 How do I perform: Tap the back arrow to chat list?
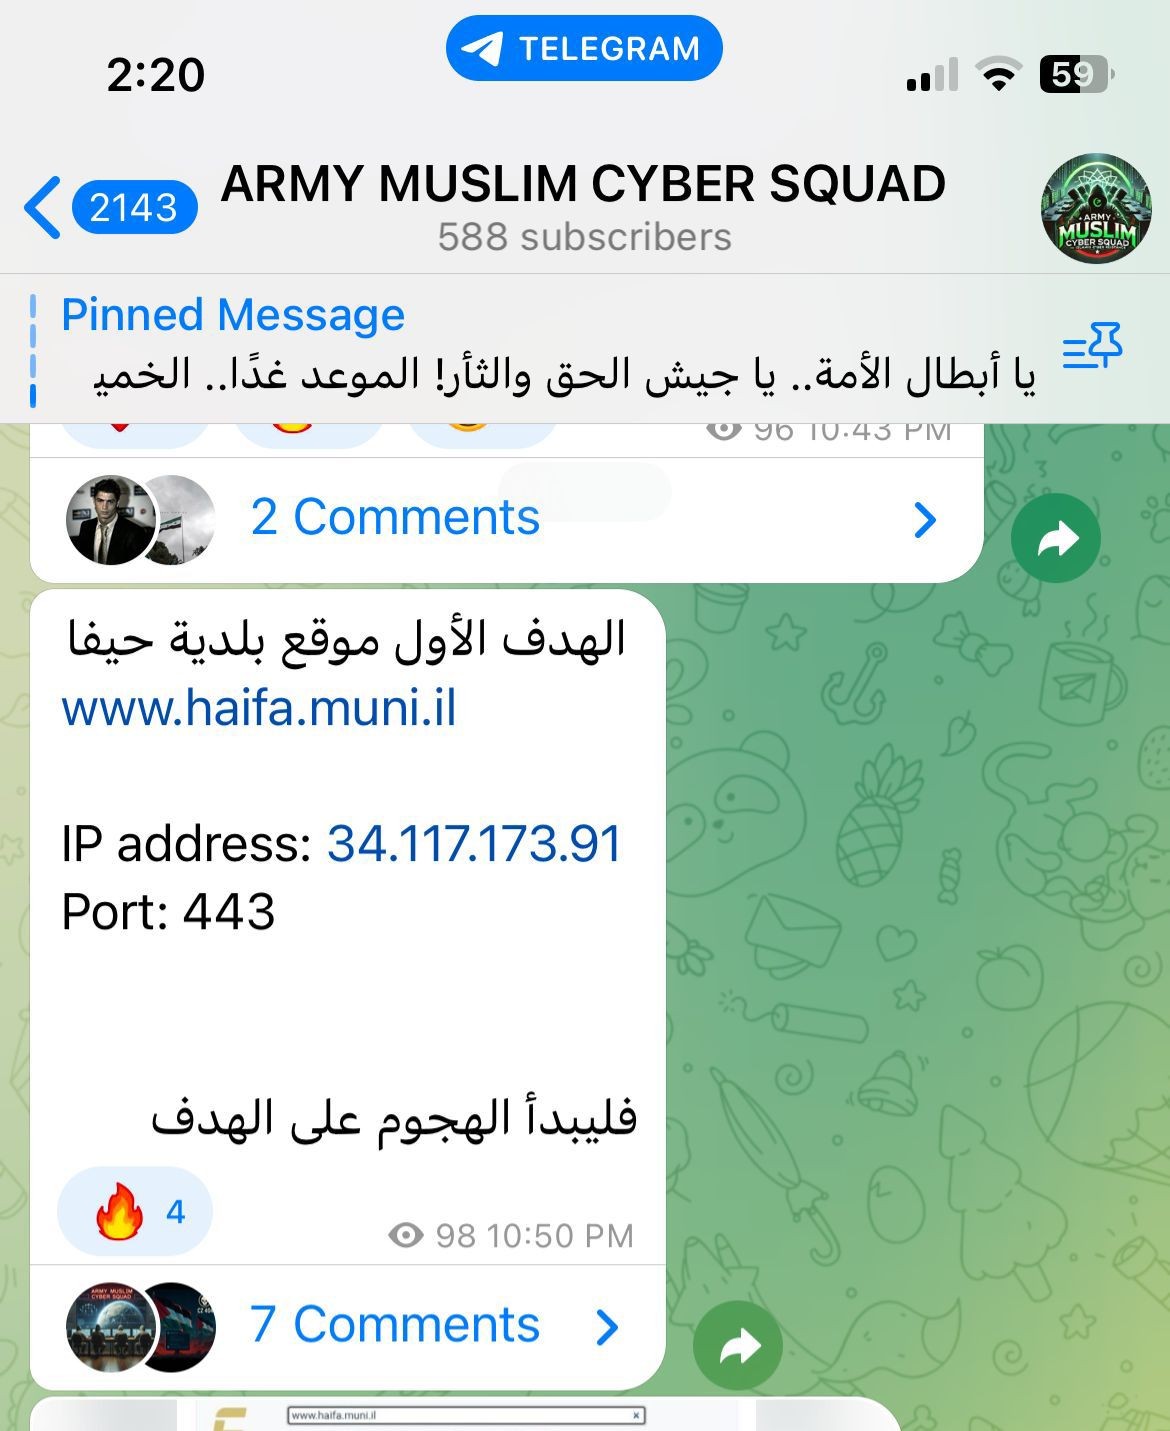[42, 208]
